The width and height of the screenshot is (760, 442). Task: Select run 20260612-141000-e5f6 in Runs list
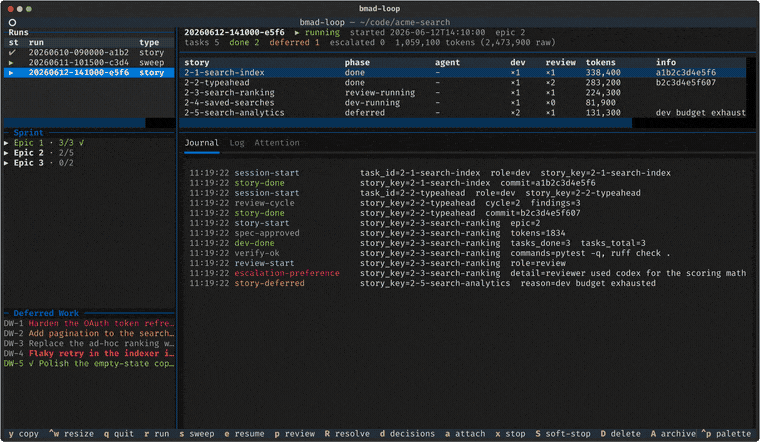[x=89, y=72]
